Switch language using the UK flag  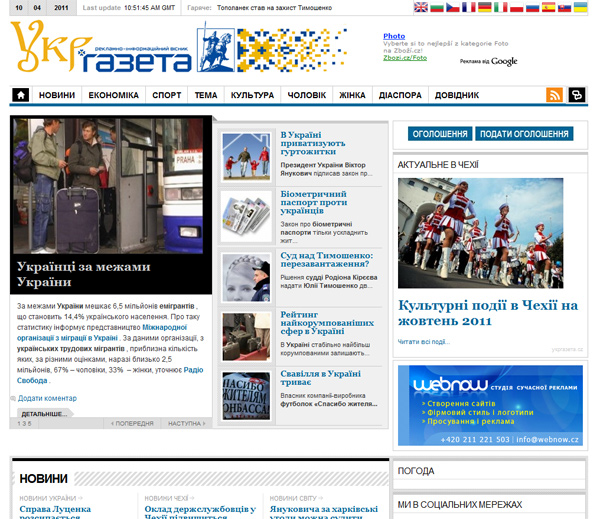tap(421, 7)
